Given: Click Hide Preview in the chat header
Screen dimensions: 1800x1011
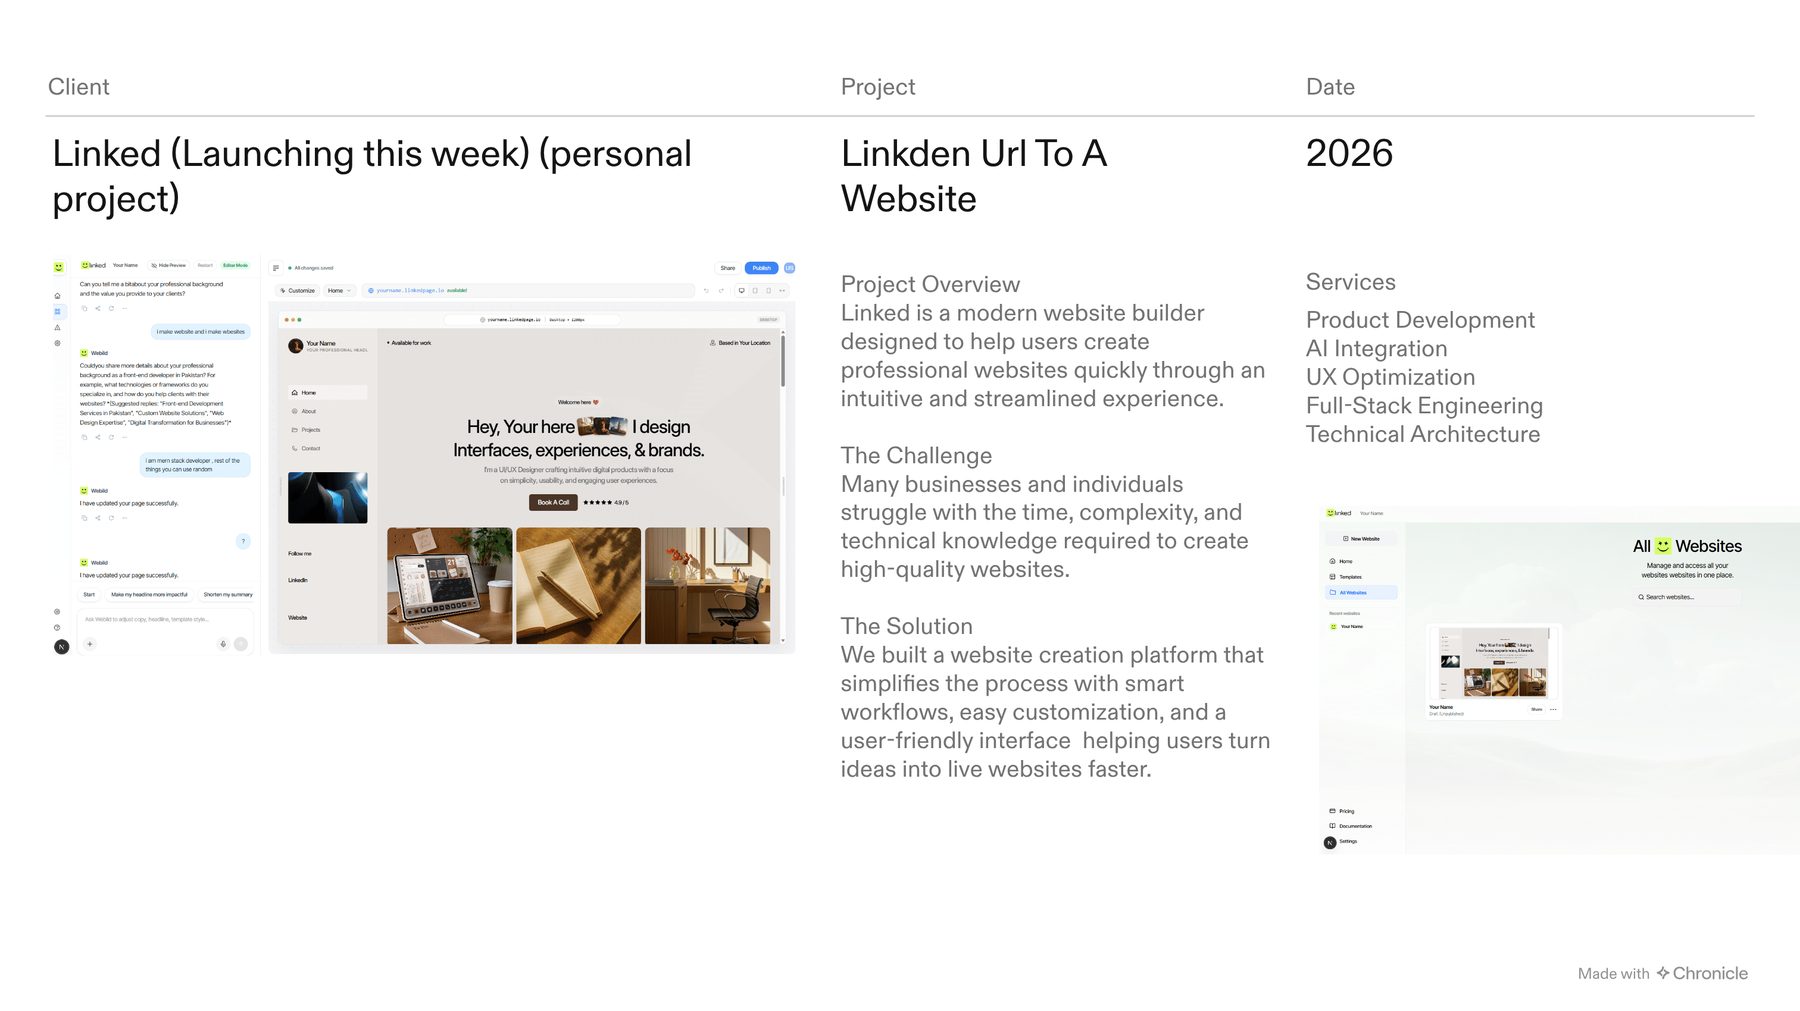Looking at the screenshot, I should pos(169,265).
